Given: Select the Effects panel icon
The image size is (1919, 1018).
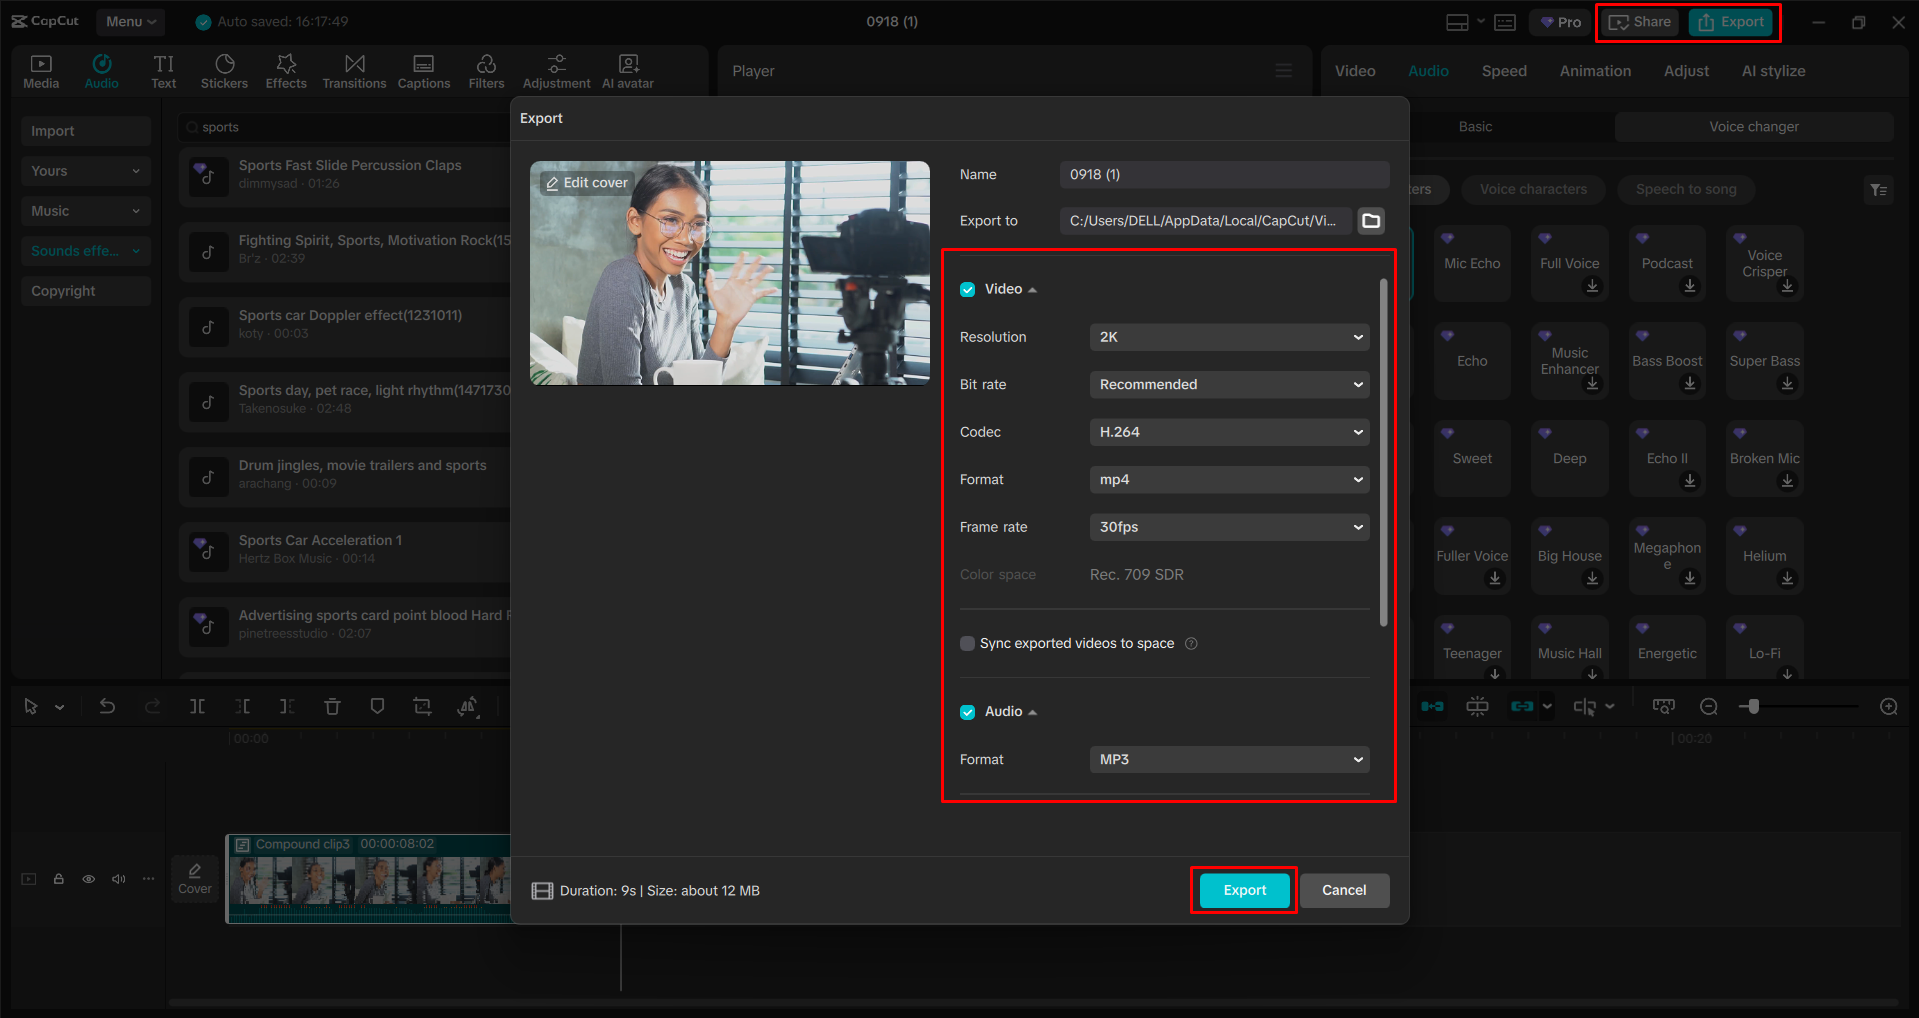Looking at the screenshot, I should click(x=286, y=70).
